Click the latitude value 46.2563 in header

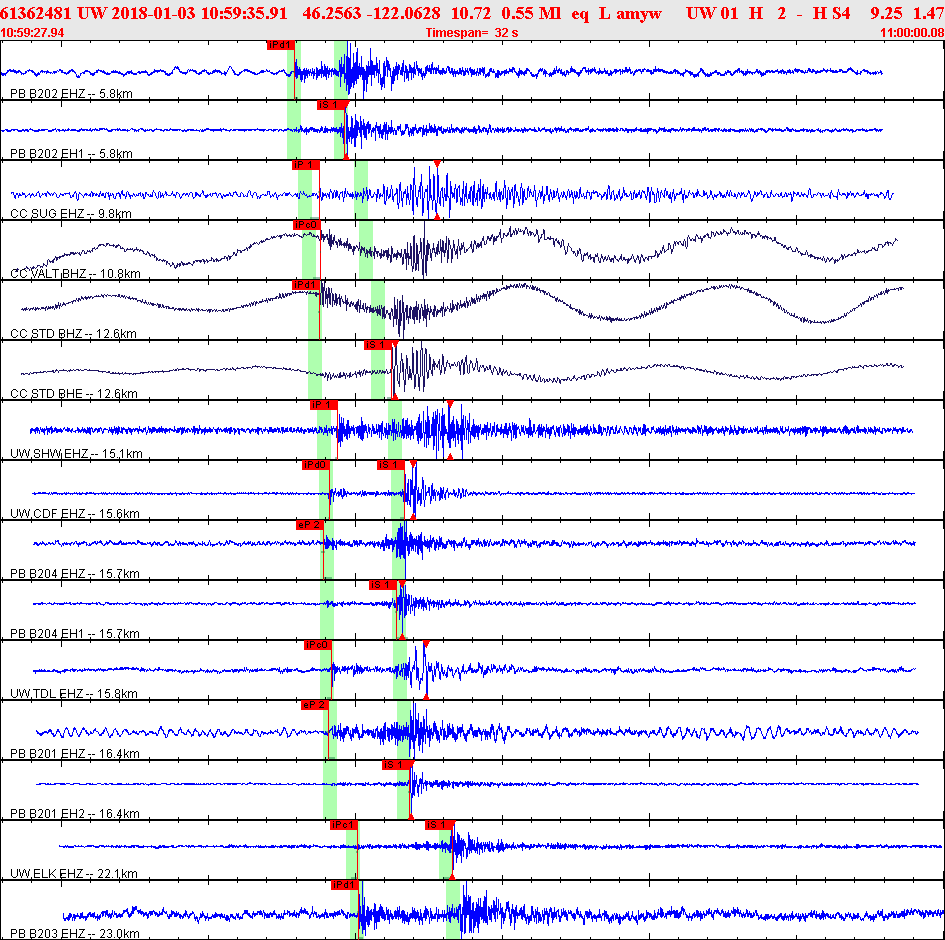tap(332, 13)
